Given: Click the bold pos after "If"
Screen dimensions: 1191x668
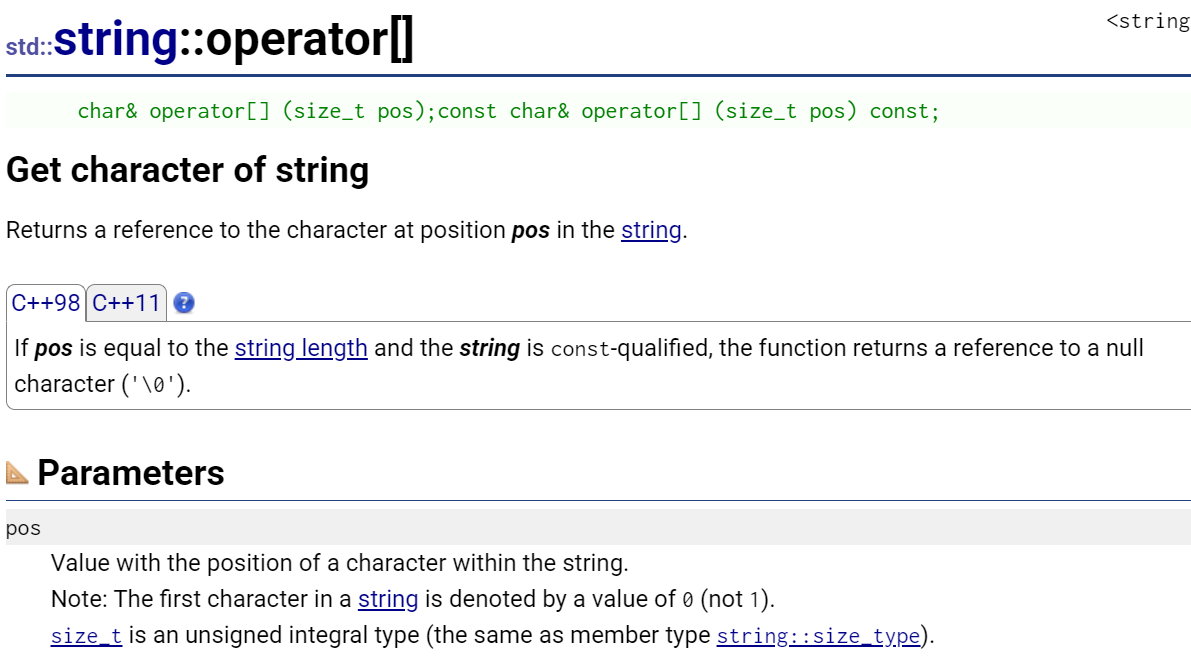Looking at the screenshot, I should 53,348.
